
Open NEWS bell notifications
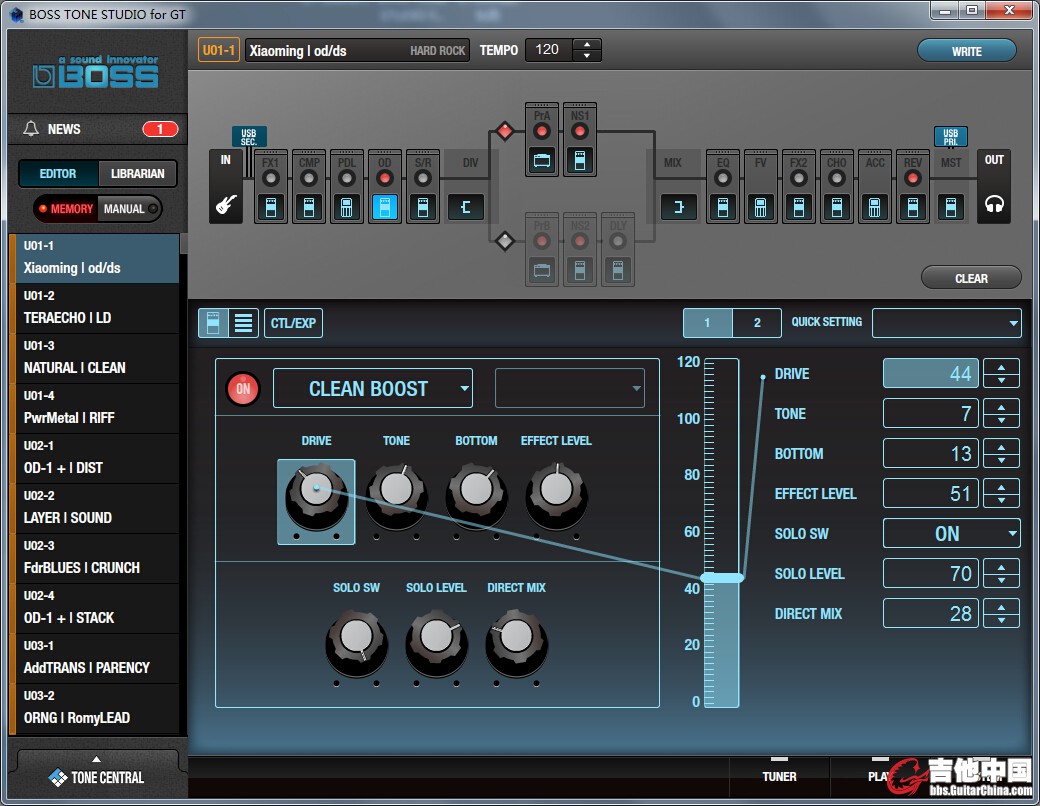[31, 129]
